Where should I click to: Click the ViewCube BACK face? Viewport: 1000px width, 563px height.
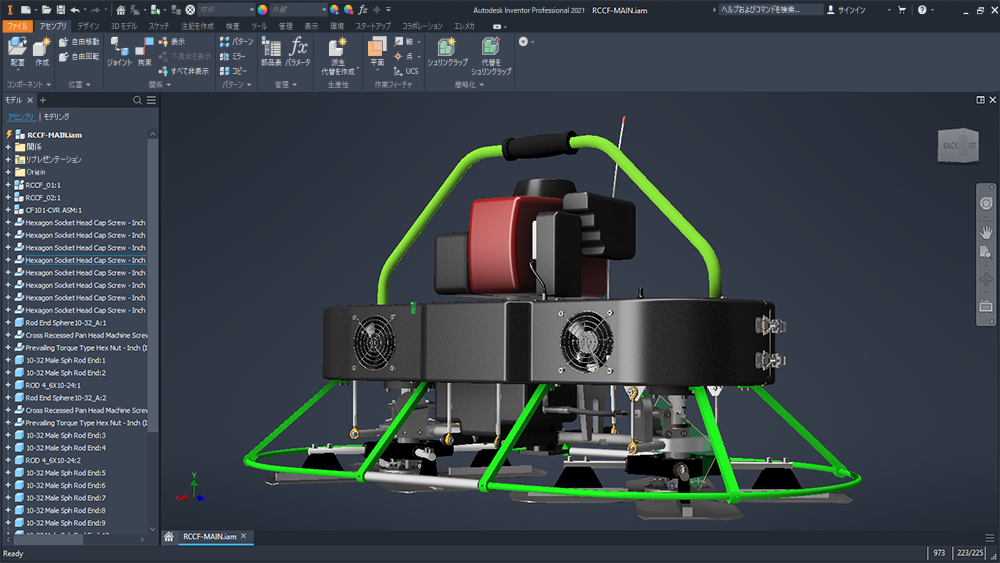950,145
